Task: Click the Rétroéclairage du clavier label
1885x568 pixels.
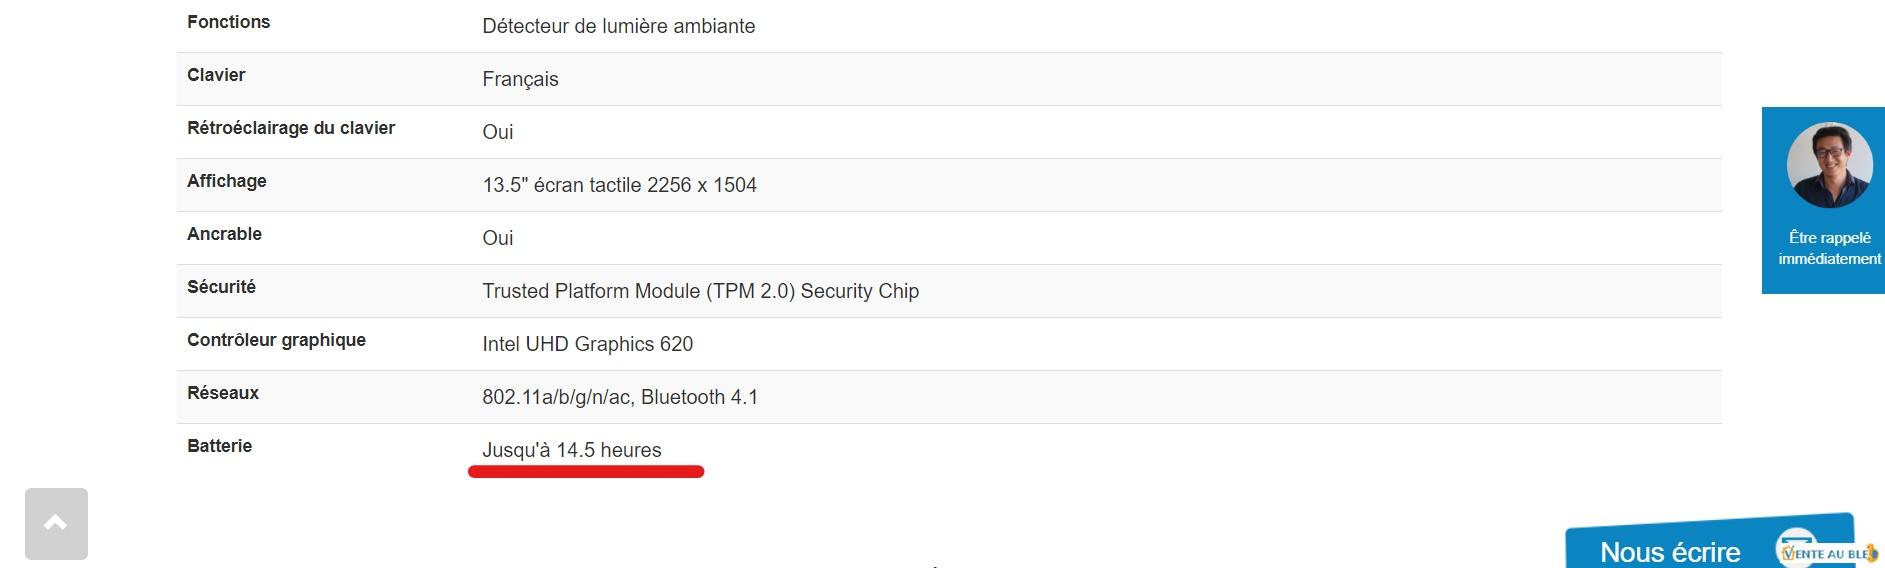Action: point(291,128)
